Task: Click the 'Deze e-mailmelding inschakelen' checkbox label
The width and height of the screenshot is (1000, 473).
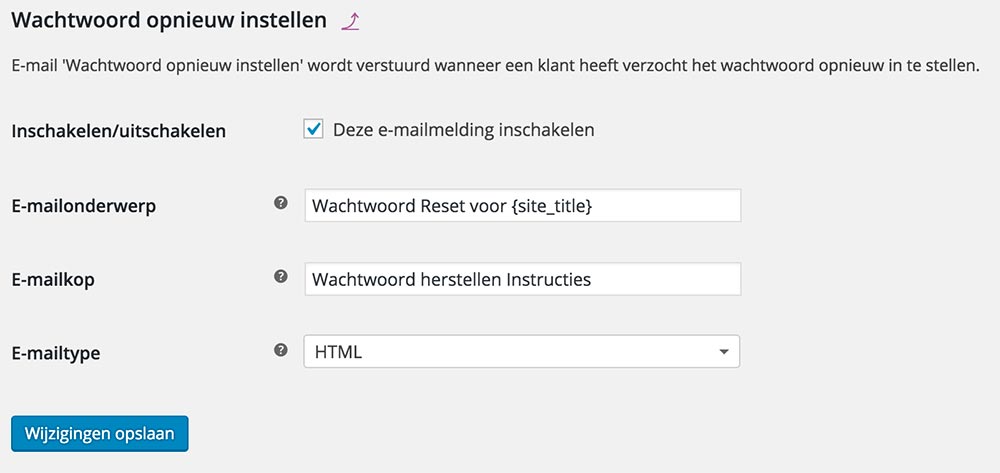Action: pos(463,130)
